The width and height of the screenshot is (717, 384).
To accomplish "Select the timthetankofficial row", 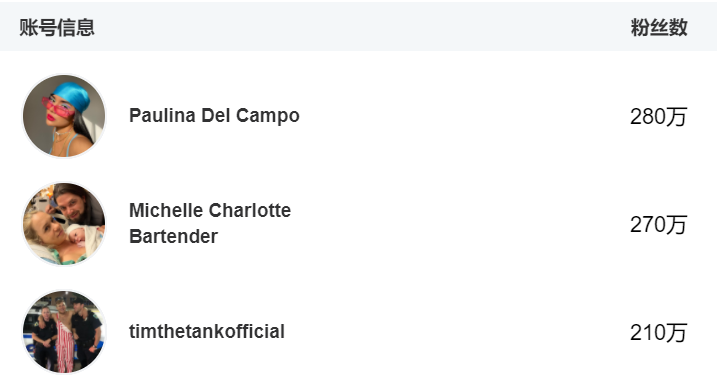I will pyautogui.click(x=358, y=332).
